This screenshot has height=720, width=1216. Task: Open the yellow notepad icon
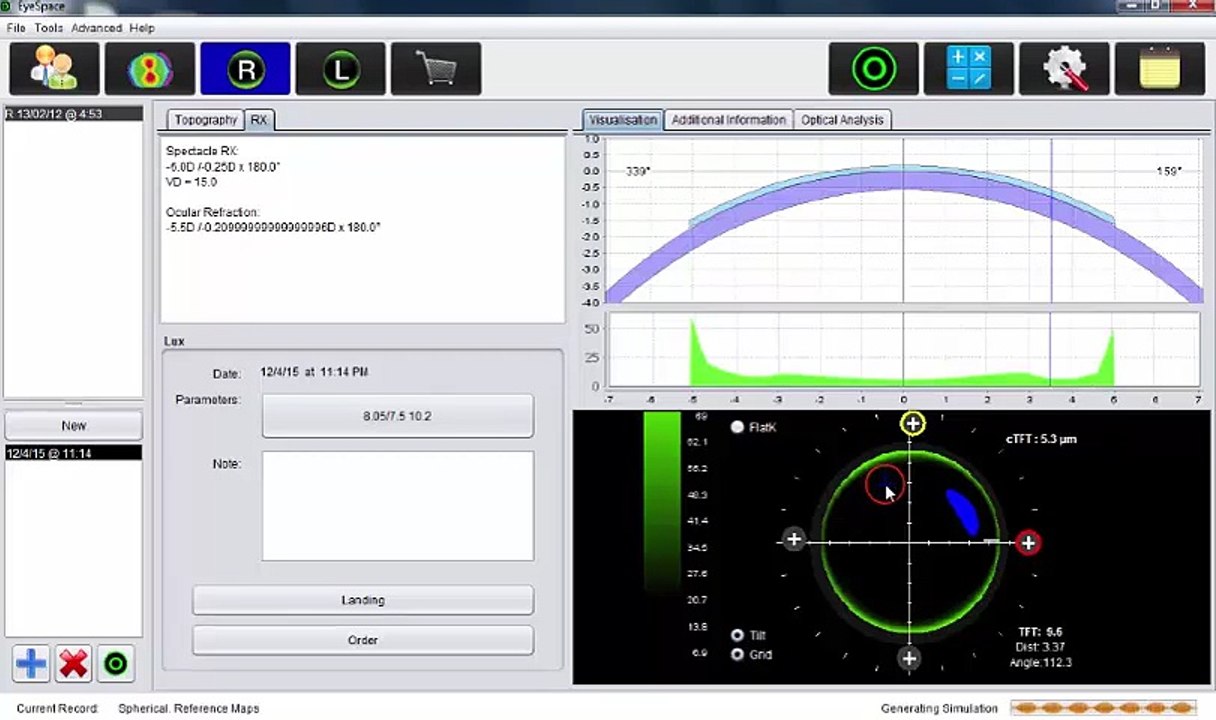(x=1160, y=69)
